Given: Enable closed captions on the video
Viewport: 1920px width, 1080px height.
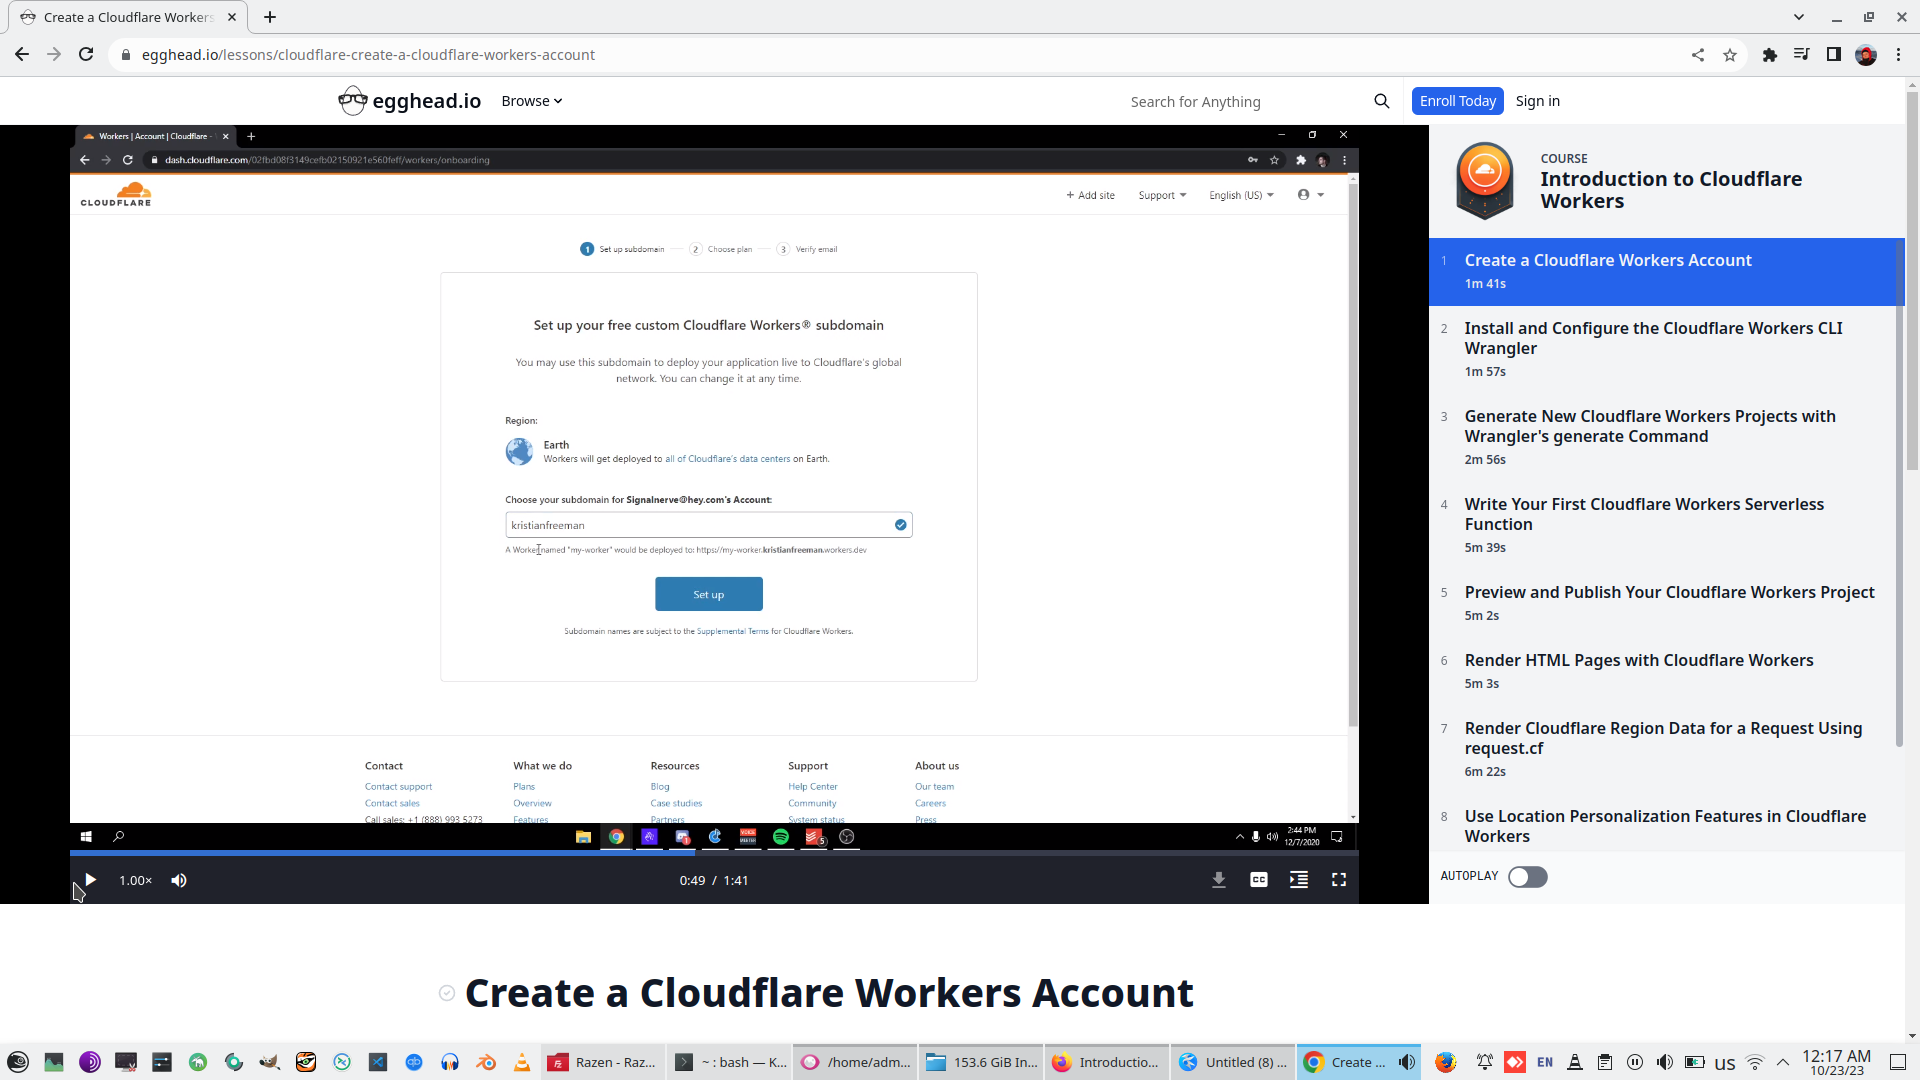Looking at the screenshot, I should [1258, 880].
